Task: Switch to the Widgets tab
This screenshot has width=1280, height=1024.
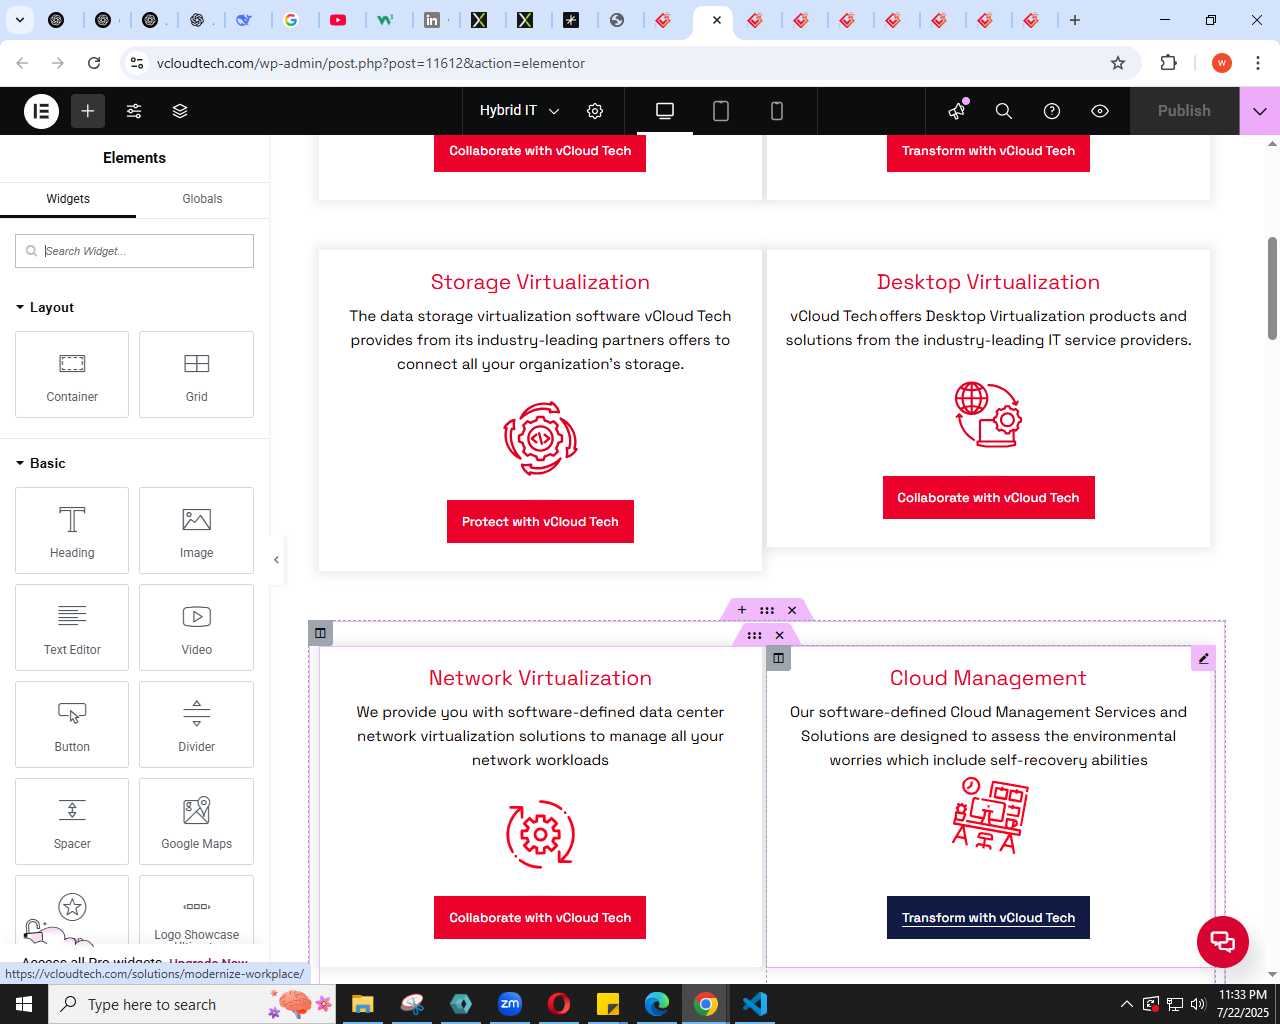Action: (68, 199)
